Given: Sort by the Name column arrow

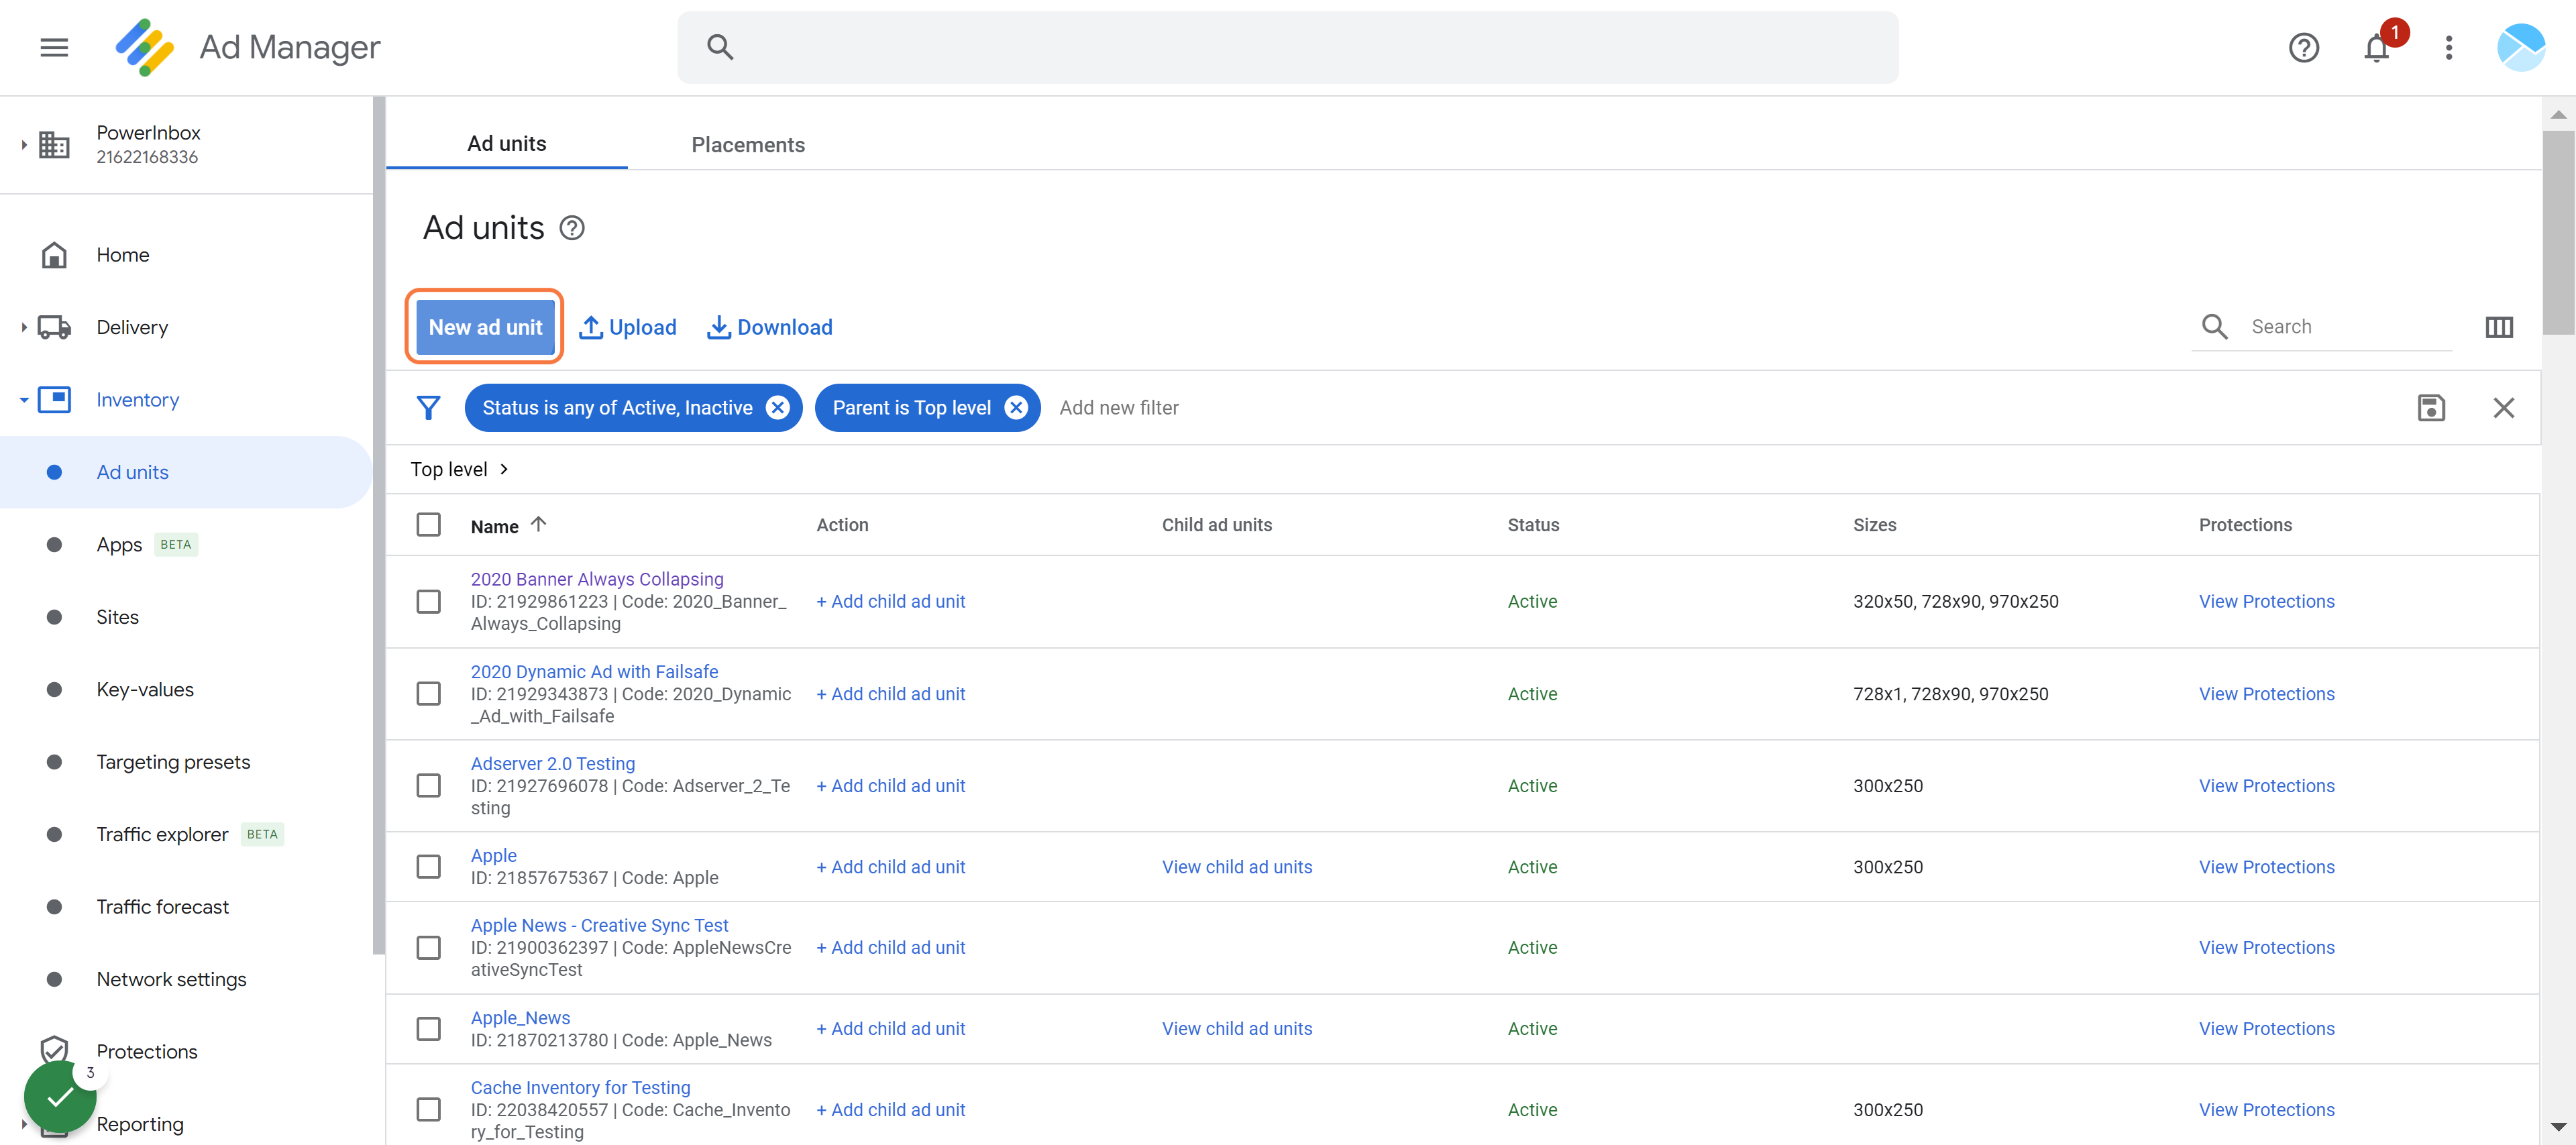Looking at the screenshot, I should point(538,525).
